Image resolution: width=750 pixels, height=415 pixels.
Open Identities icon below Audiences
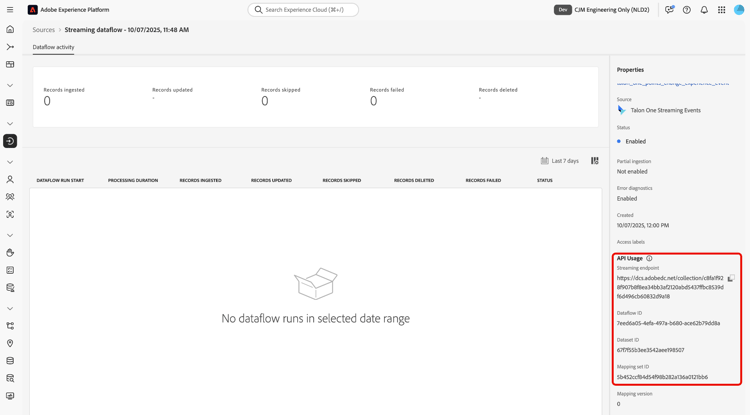pyautogui.click(x=10, y=215)
